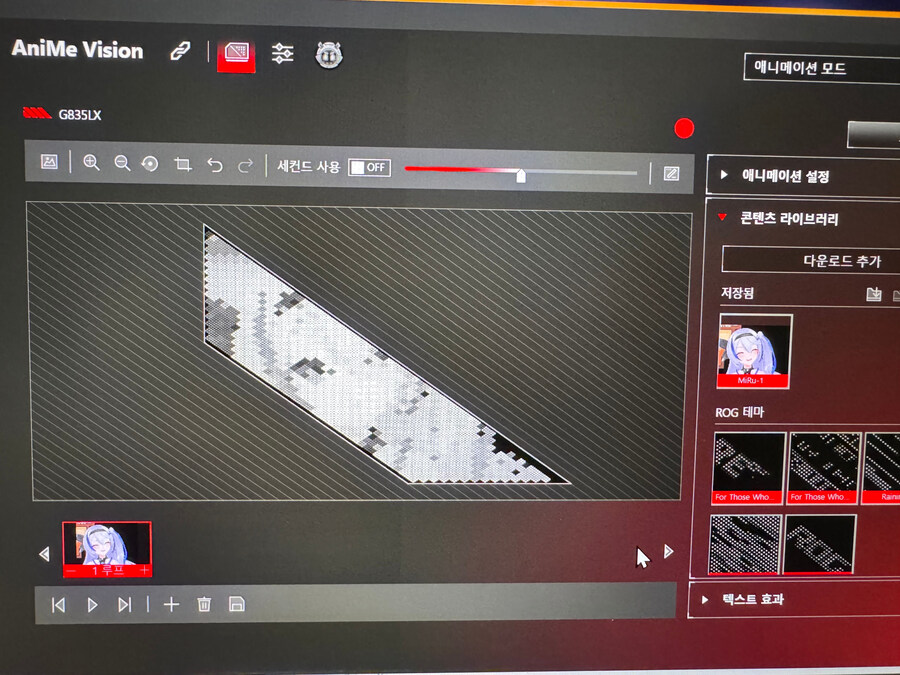The height and width of the screenshot is (675, 900).
Task: Increase loop count with plus on frame
Action: (x=144, y=570)
